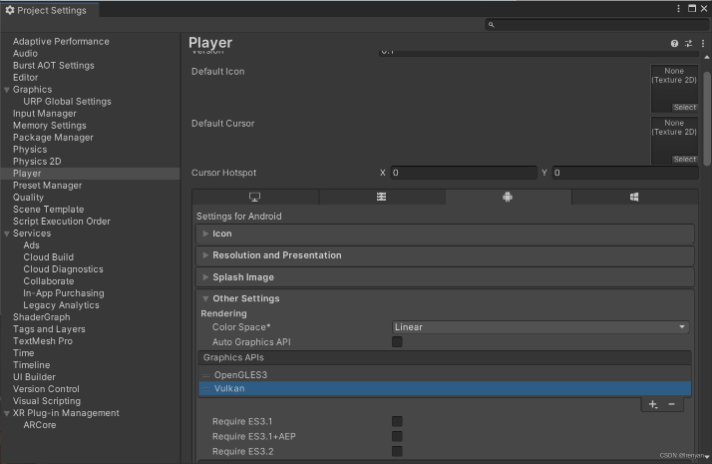Expand the Splash Image section
The height and width of the screenshot is (464, 712).
[x=243, y=277]
